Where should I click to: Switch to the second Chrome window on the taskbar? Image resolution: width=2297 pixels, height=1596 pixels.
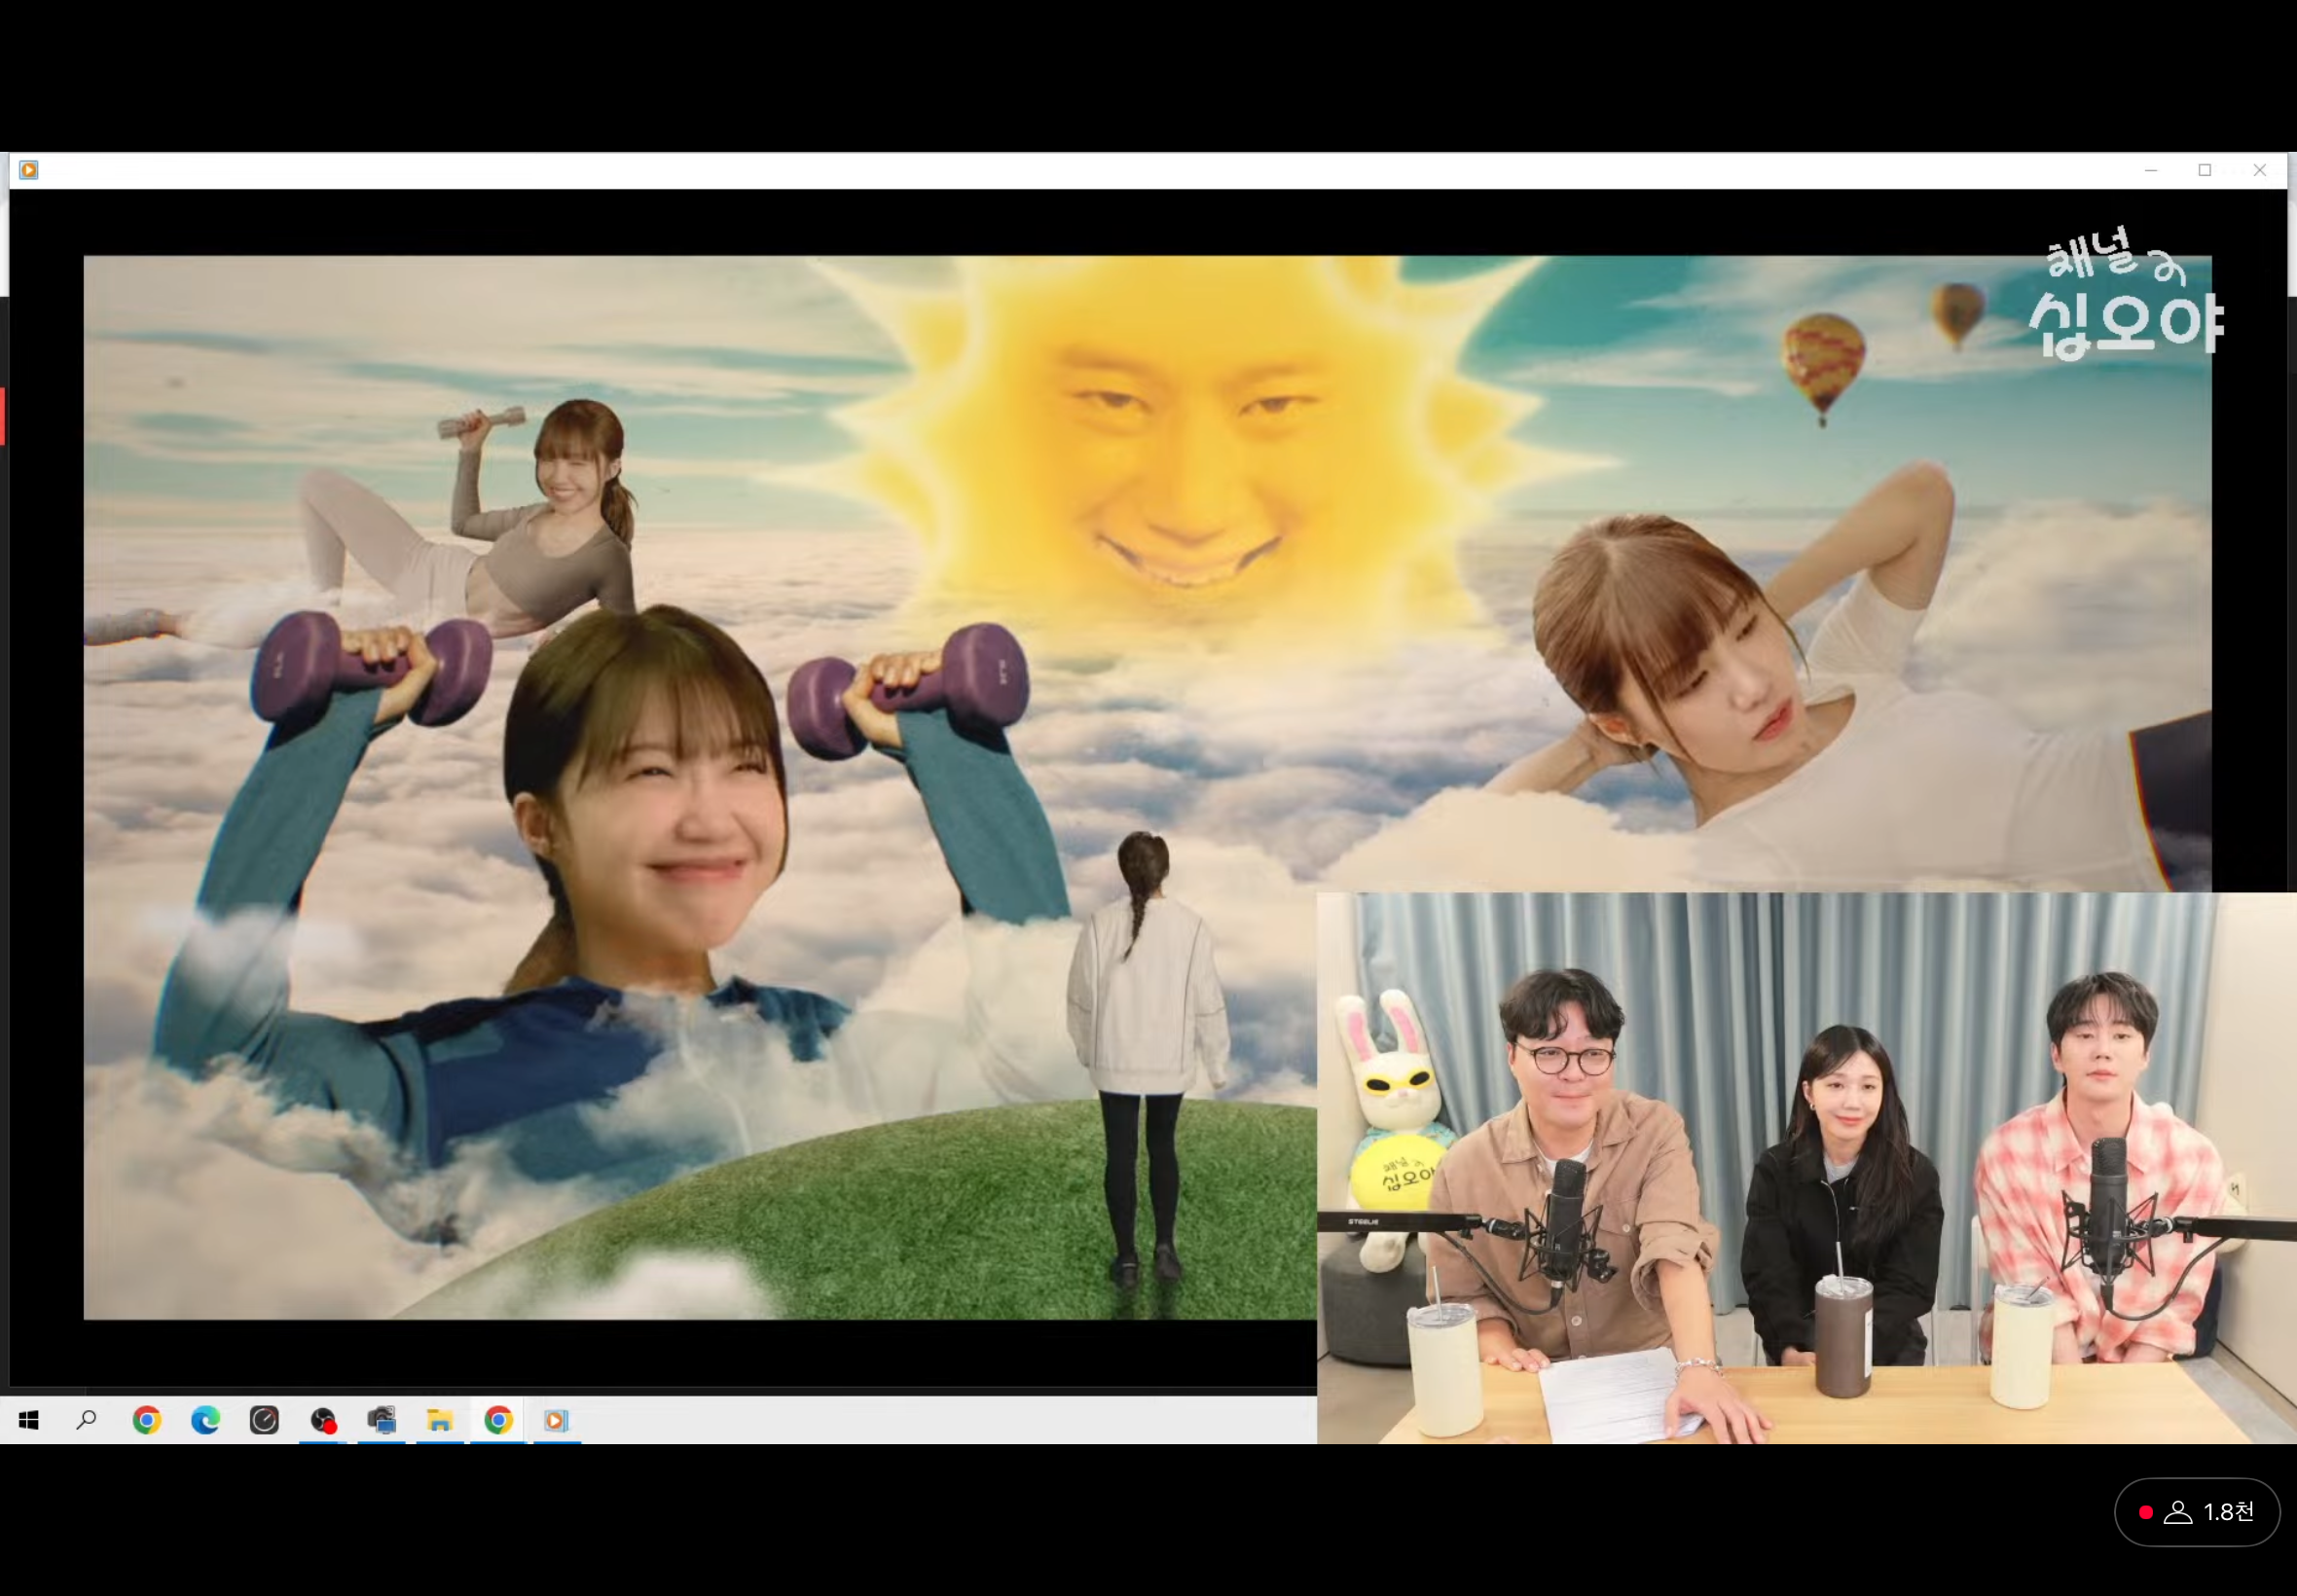tap(498, 1420)
